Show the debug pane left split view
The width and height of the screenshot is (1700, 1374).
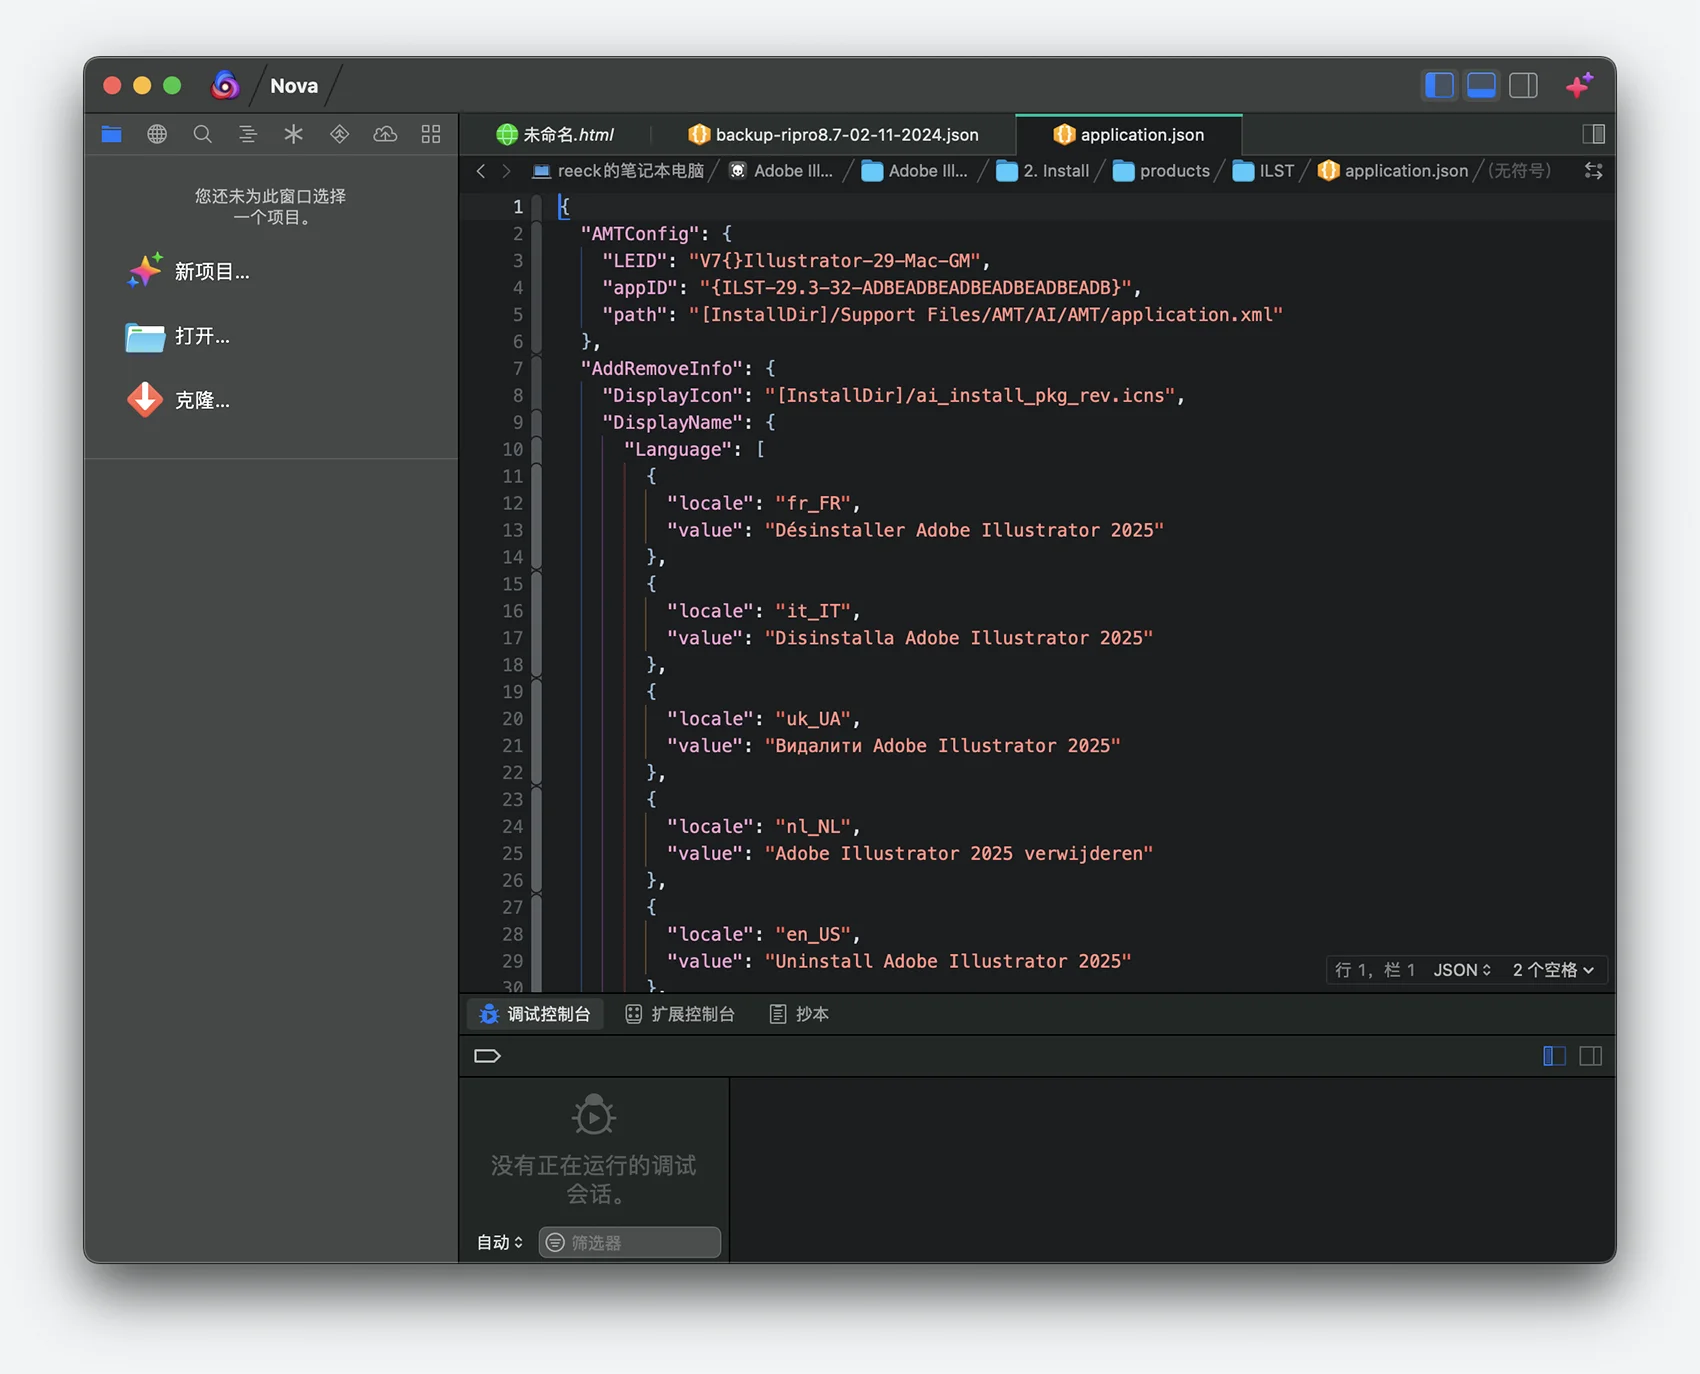1554,1056
